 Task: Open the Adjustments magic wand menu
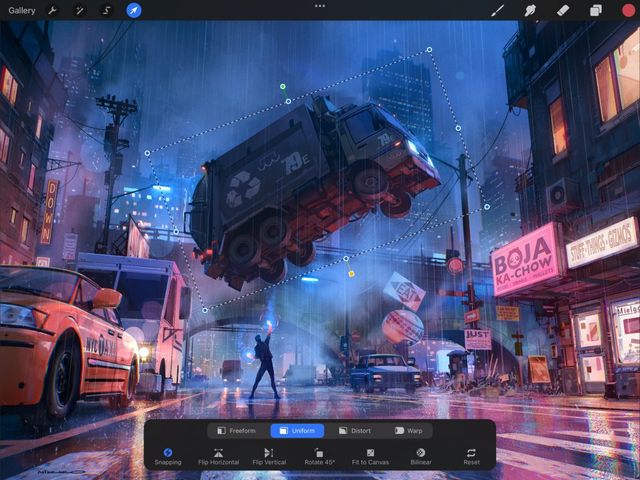(x=79, y=11)
